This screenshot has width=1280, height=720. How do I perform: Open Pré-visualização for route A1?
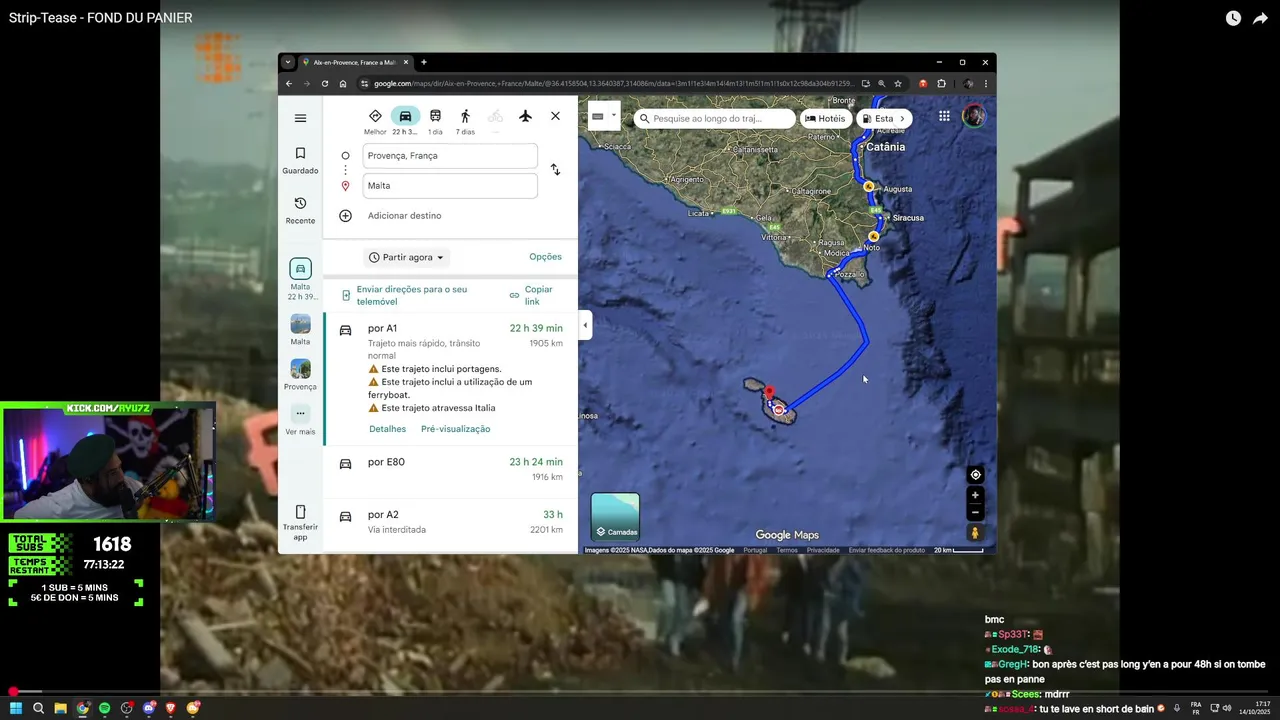(455, 429)
